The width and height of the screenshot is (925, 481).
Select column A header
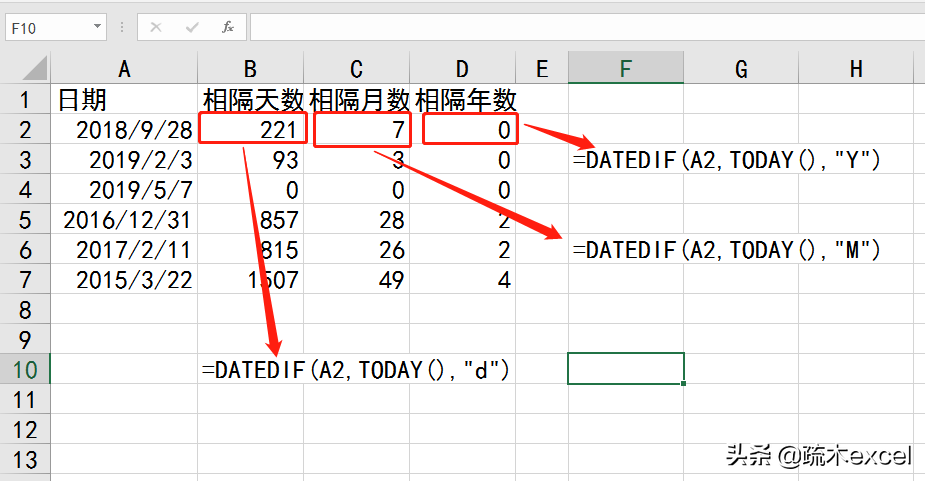tap(124, 68)
